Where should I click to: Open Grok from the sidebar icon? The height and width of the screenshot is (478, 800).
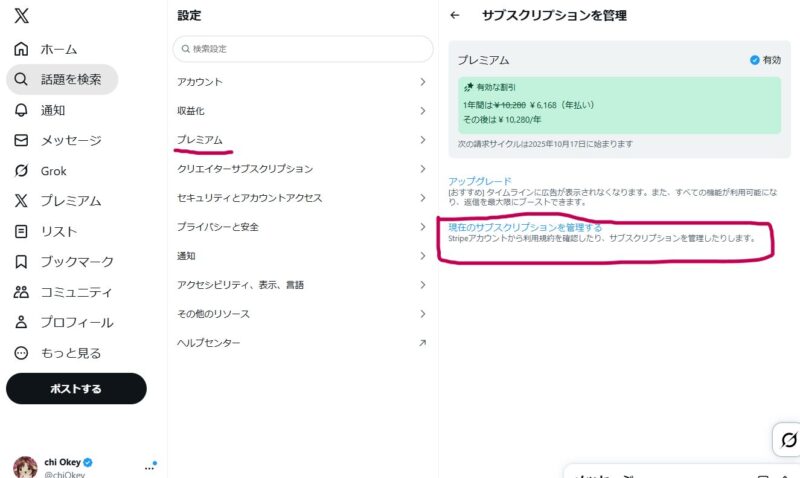click(22, 171)
